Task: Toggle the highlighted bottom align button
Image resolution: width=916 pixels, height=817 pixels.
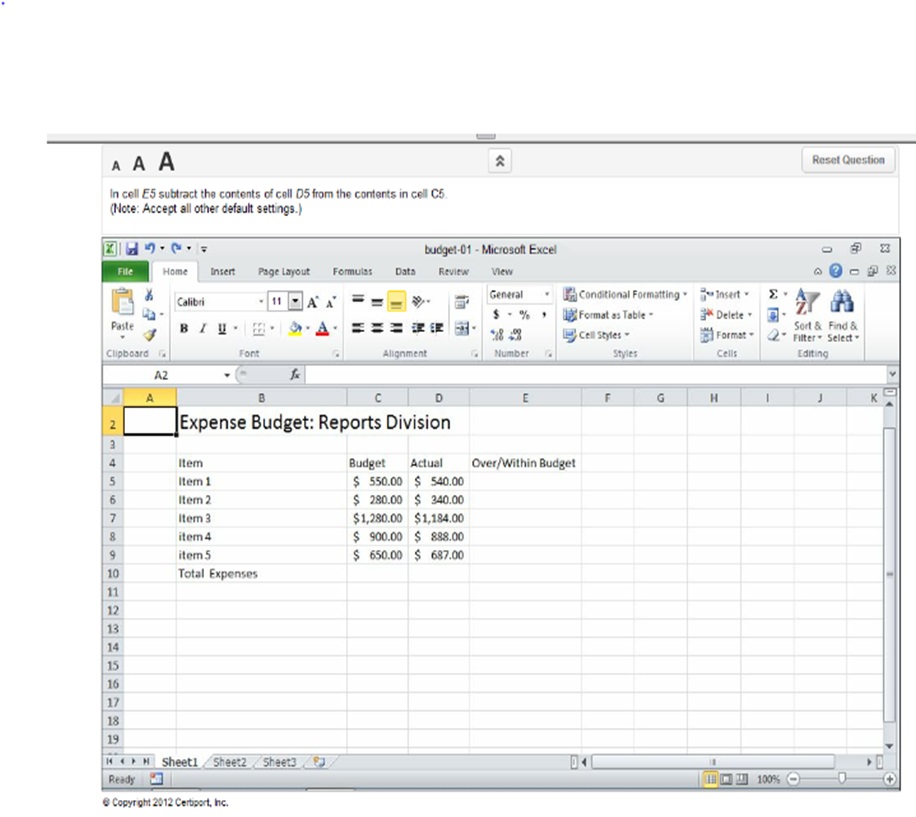Action: coord(395,301)
